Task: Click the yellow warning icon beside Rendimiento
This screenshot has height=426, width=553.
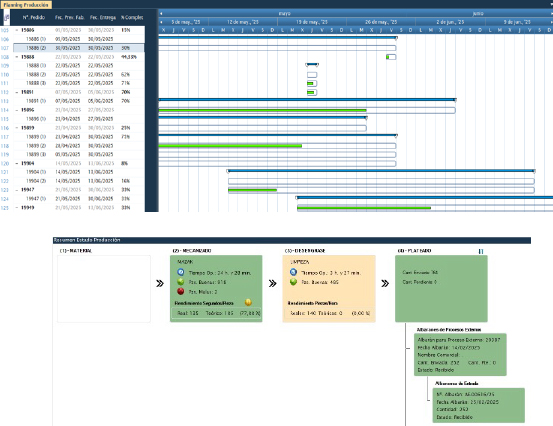Action: click(x=248, y=303)
